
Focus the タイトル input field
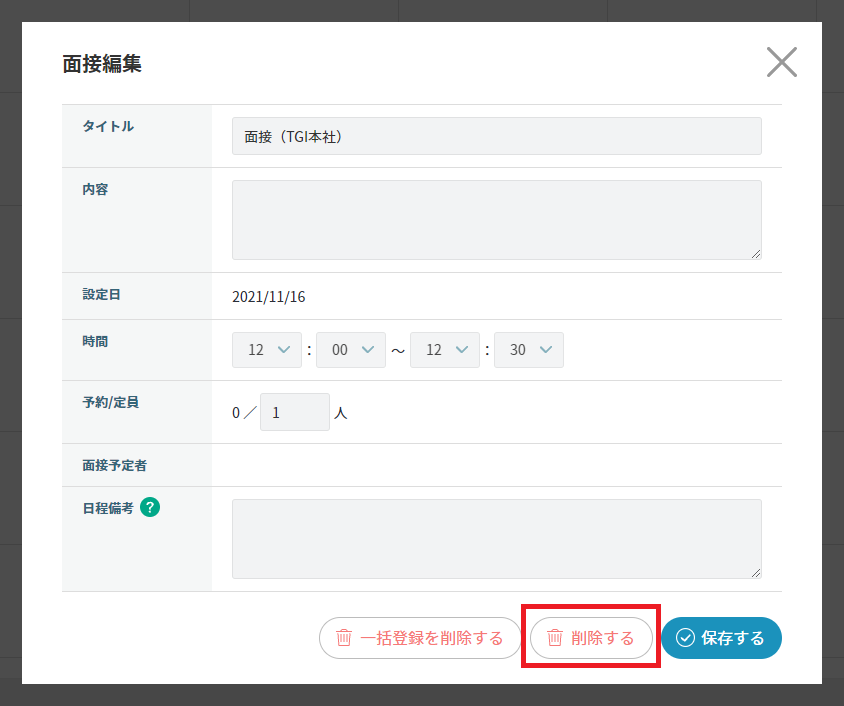pos(496,136)
